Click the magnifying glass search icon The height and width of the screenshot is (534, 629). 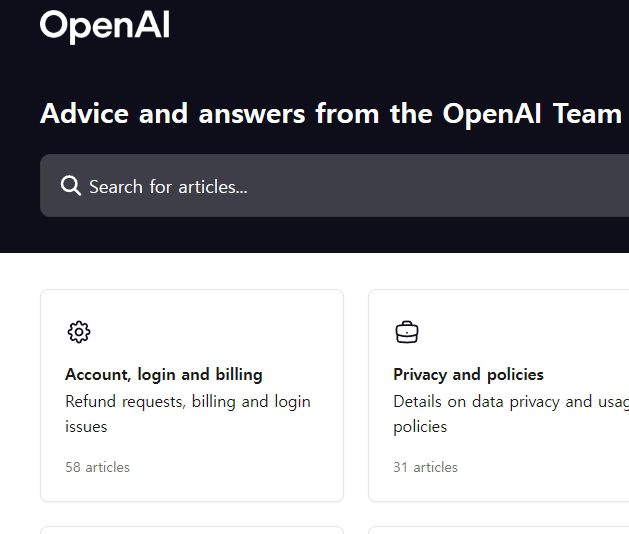[x=71, y=186]
